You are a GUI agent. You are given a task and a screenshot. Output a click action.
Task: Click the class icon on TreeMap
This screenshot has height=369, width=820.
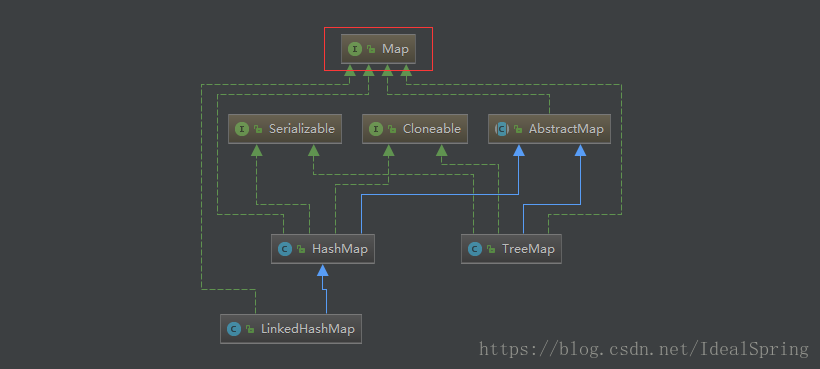click(475, 249)
